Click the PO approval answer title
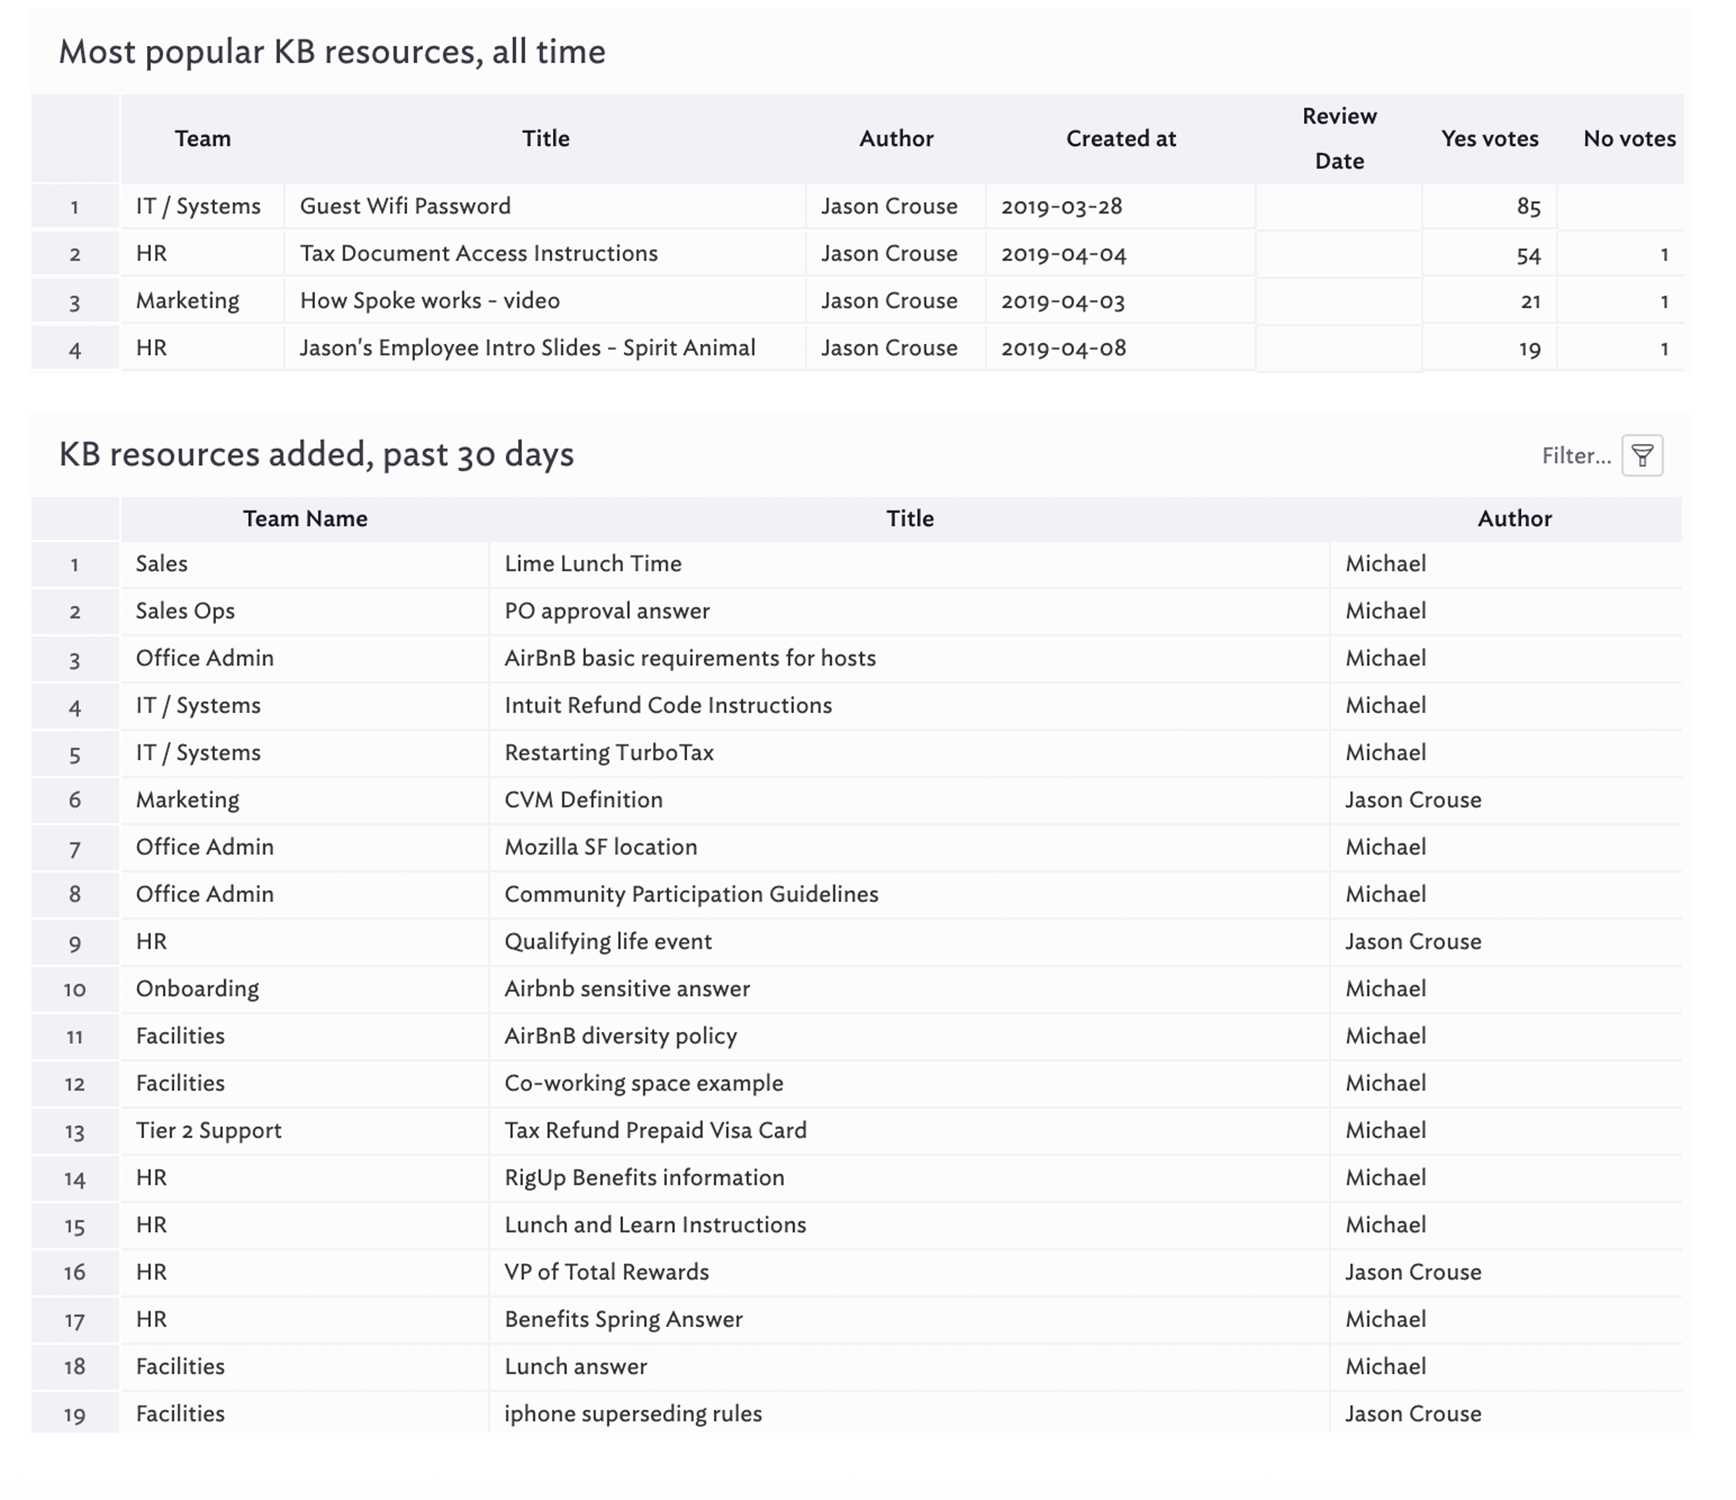 (x=607, y=611)
